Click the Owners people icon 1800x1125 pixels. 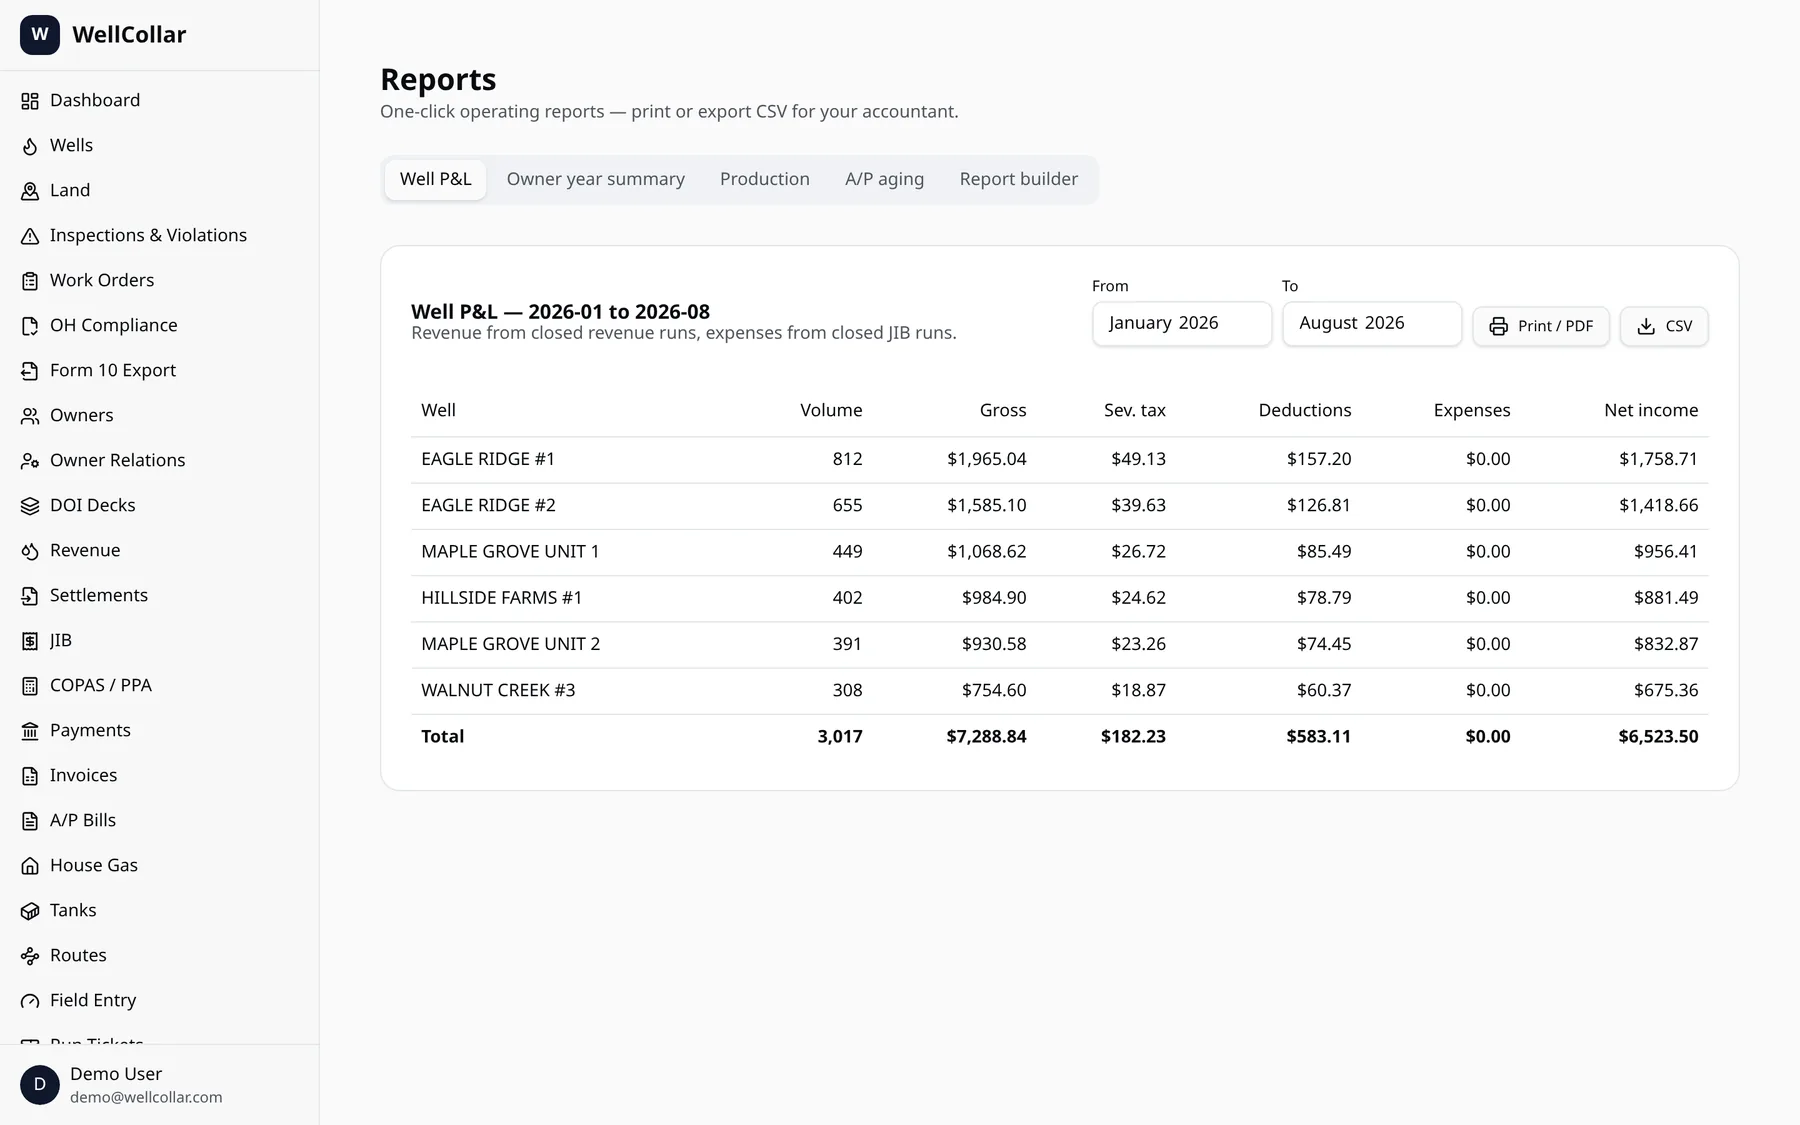click(x=30, y=416)
